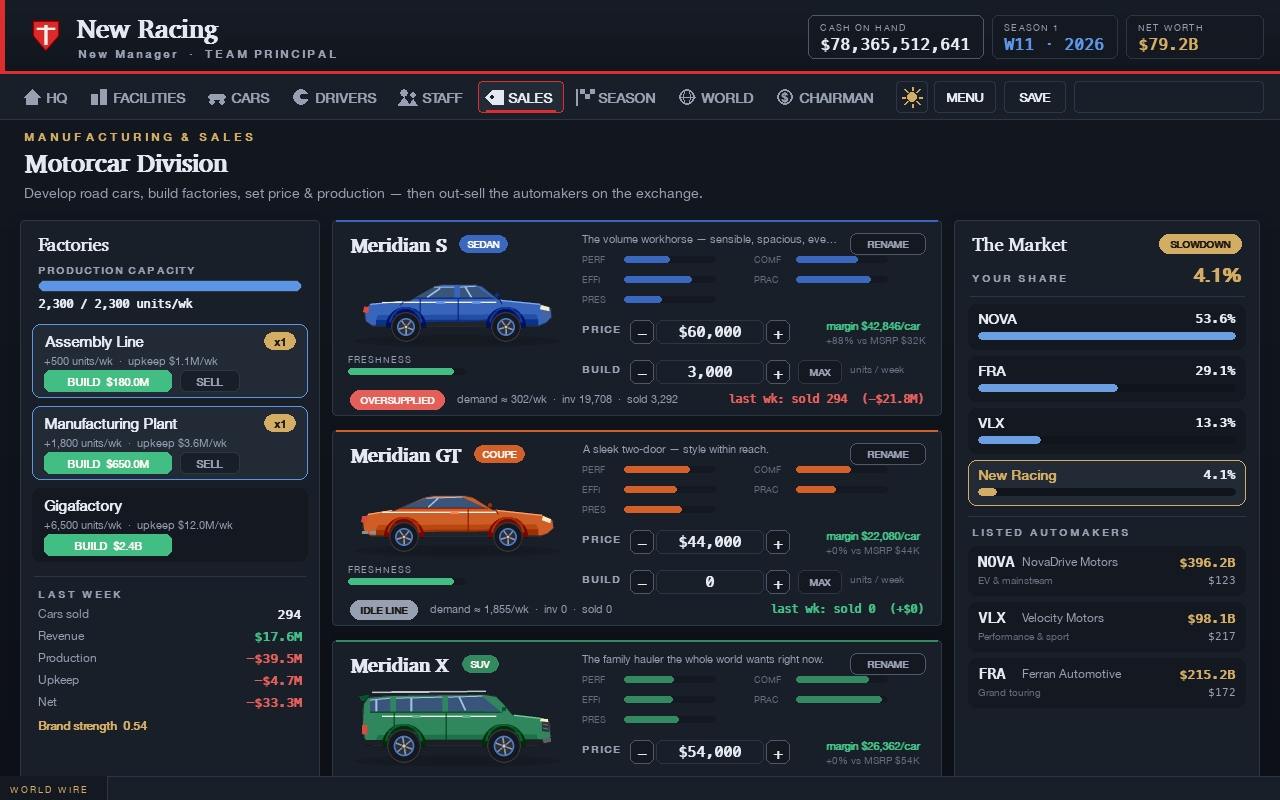Open Drivers helmet icon tab
The width and height of the screenshot is (1280, 800).
335,97
